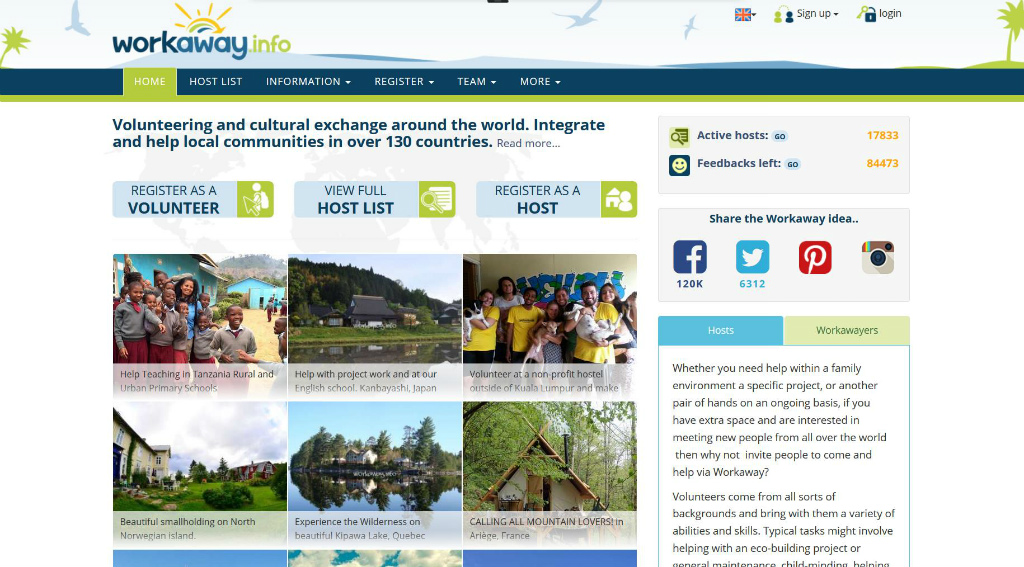Switch to the Workawayers tab
This screenshot has width=1024, height=567.
click(x=847, y=330)
